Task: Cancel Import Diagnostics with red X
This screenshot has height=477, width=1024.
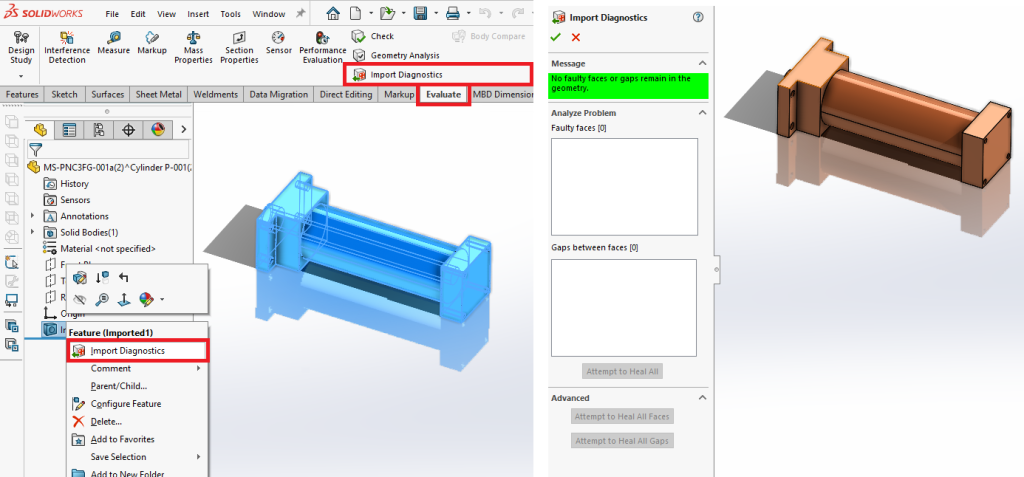Action: tap(575, 37)
